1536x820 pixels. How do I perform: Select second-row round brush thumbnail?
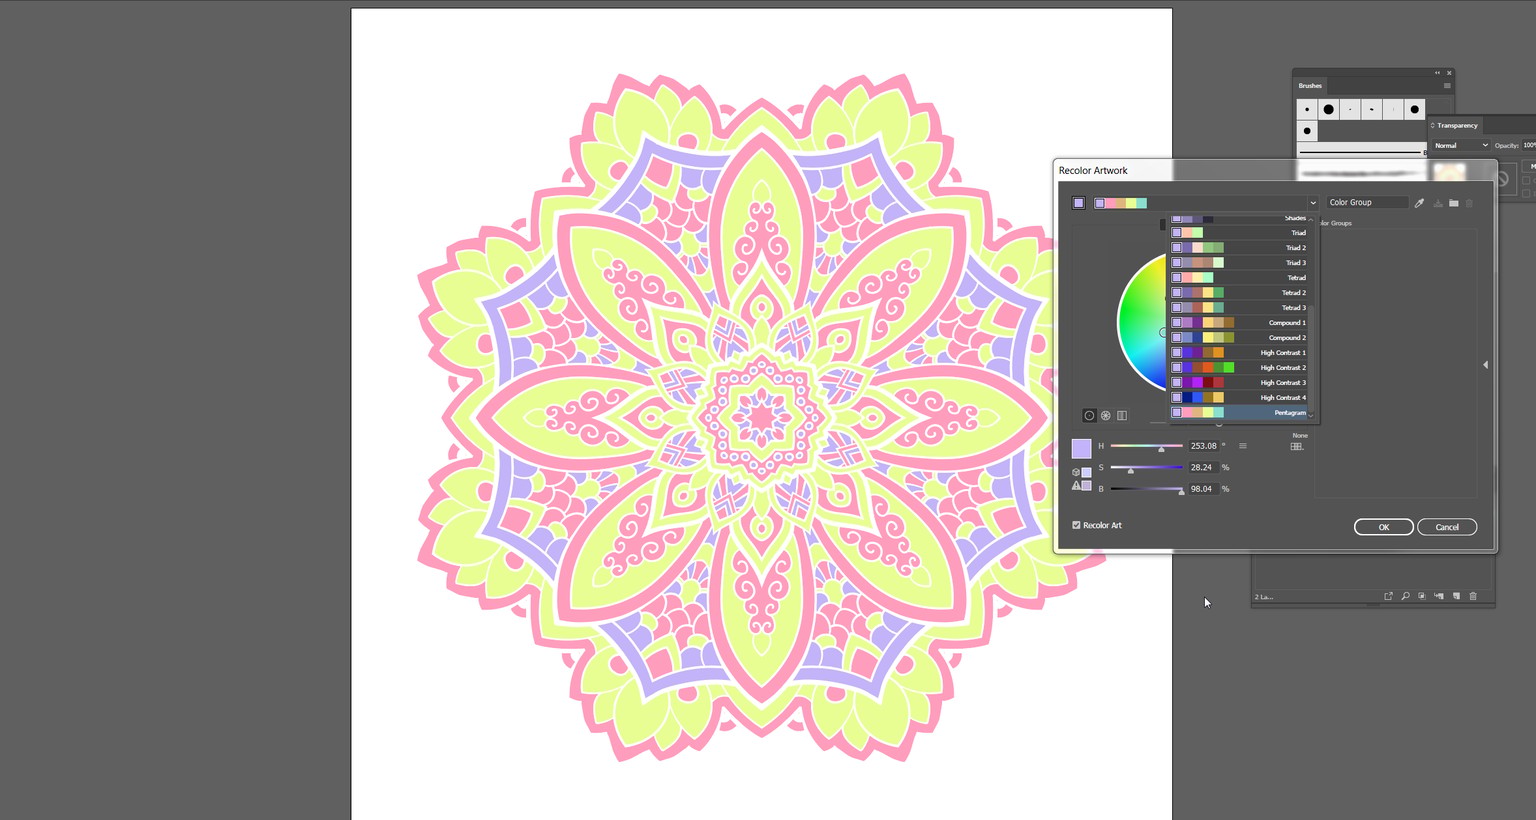(x=1307, y=131)
